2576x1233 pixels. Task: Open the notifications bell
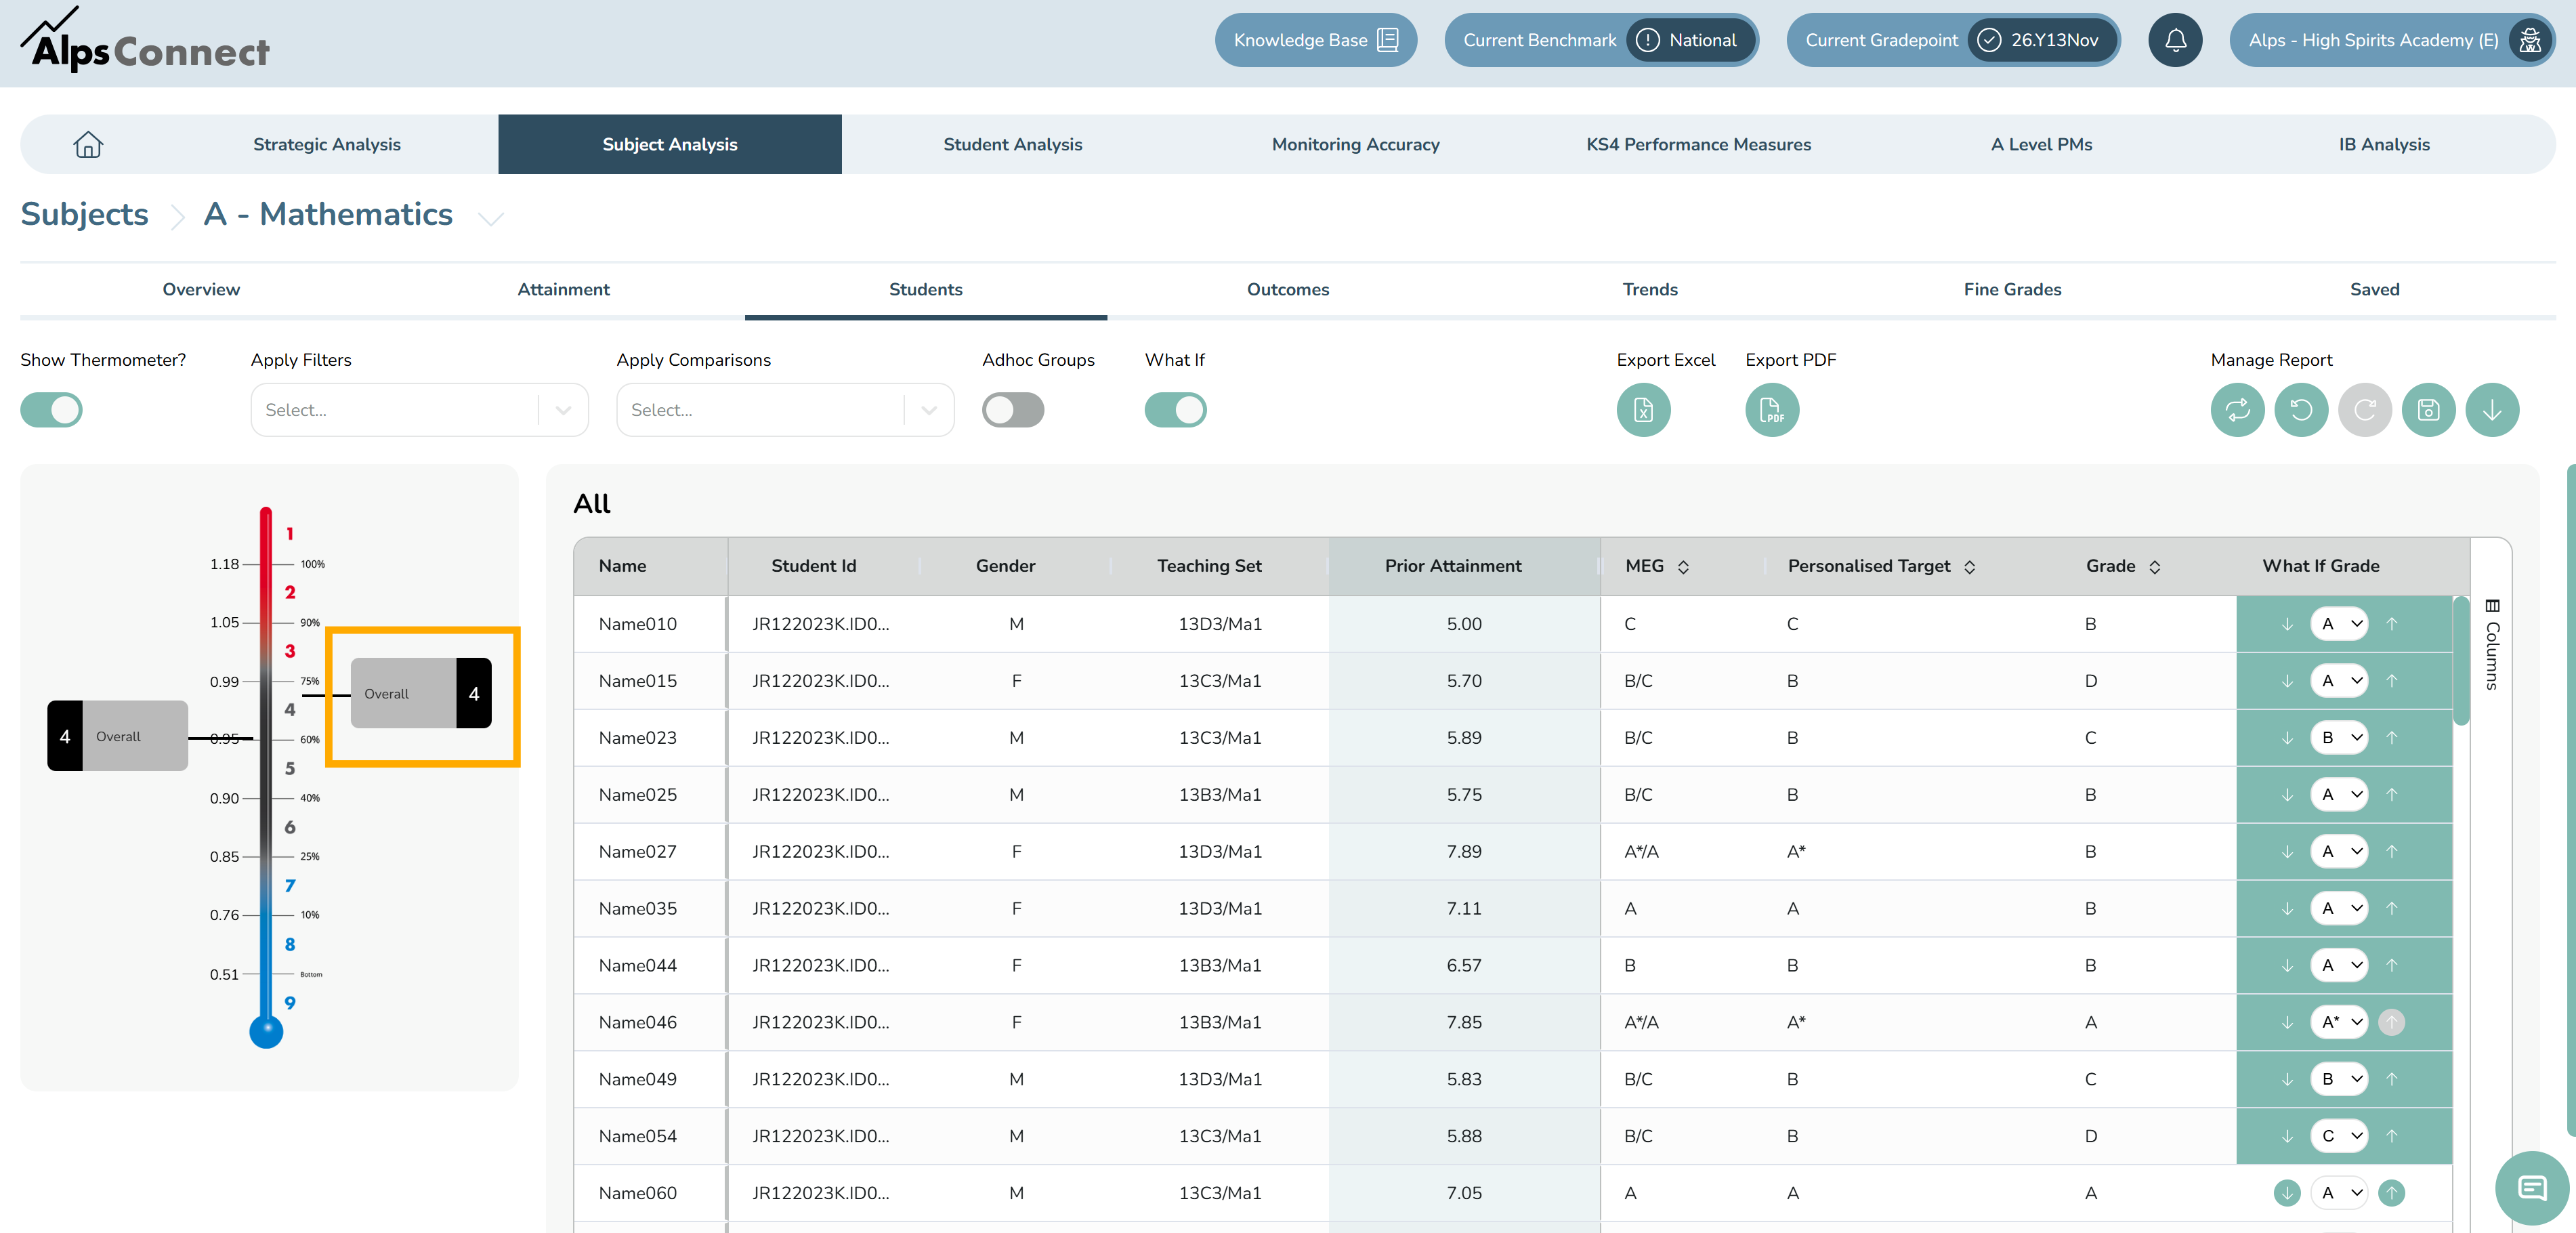2175,40
